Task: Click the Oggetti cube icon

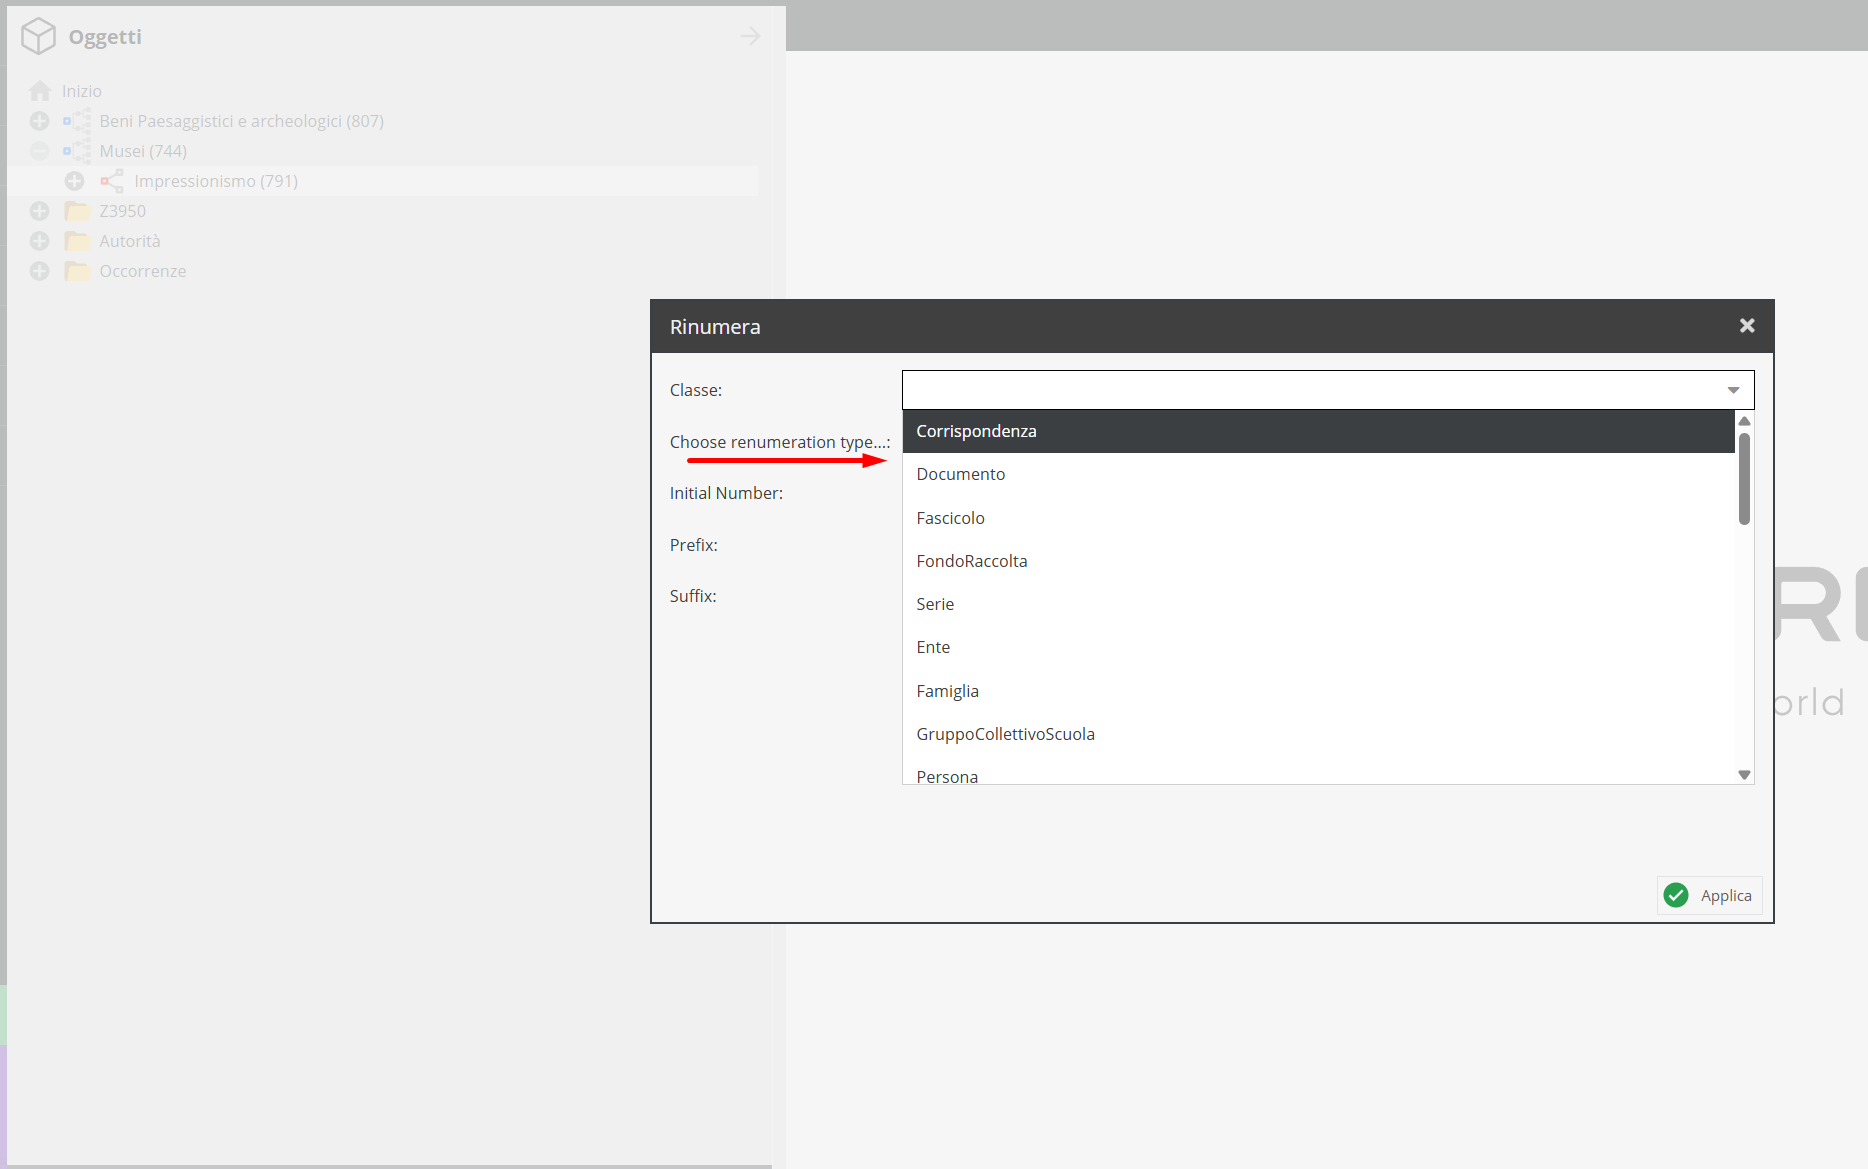Action: [38, 36]
